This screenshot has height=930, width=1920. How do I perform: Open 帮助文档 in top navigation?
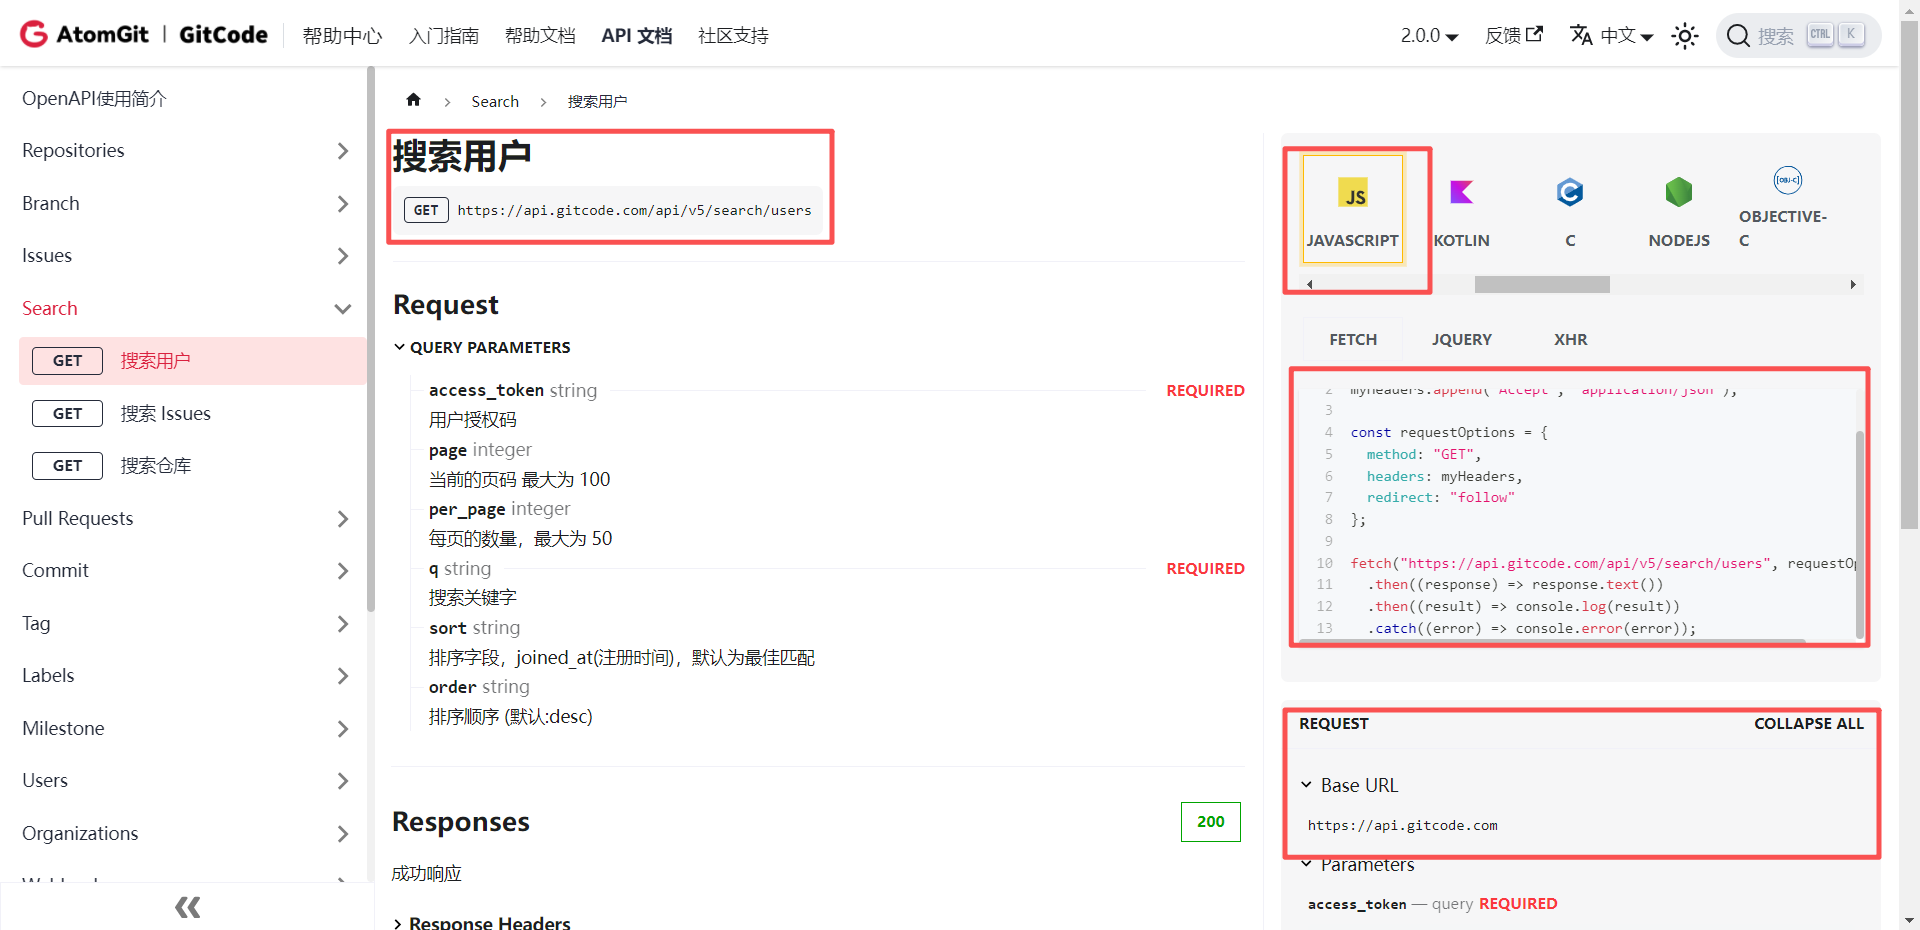coord(540,36)
